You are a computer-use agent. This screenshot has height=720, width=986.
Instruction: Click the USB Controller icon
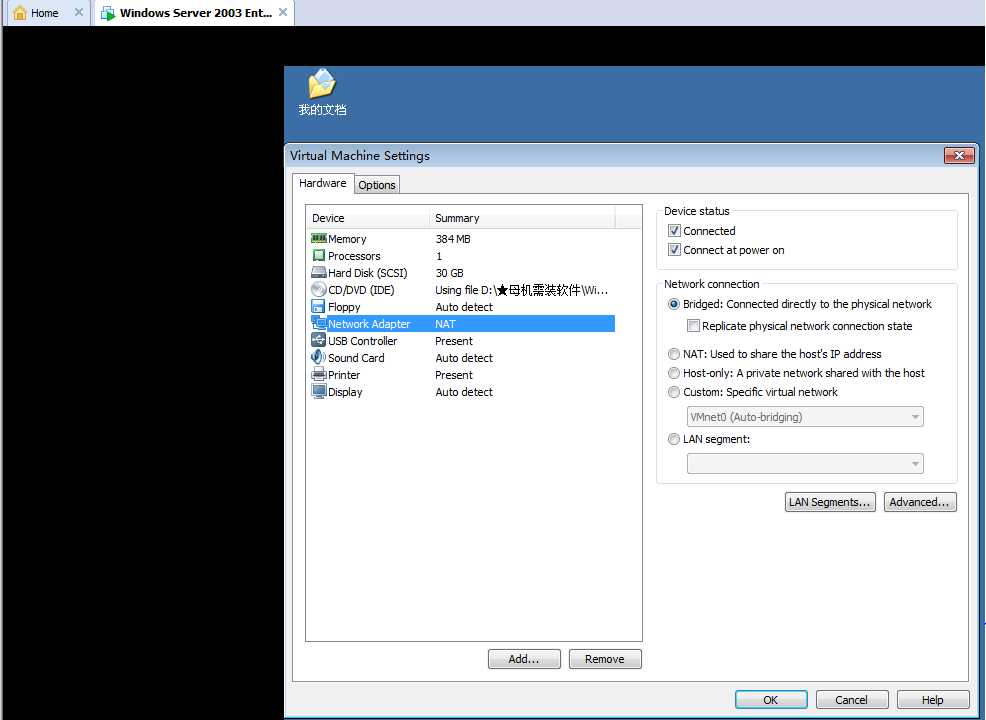319,340
